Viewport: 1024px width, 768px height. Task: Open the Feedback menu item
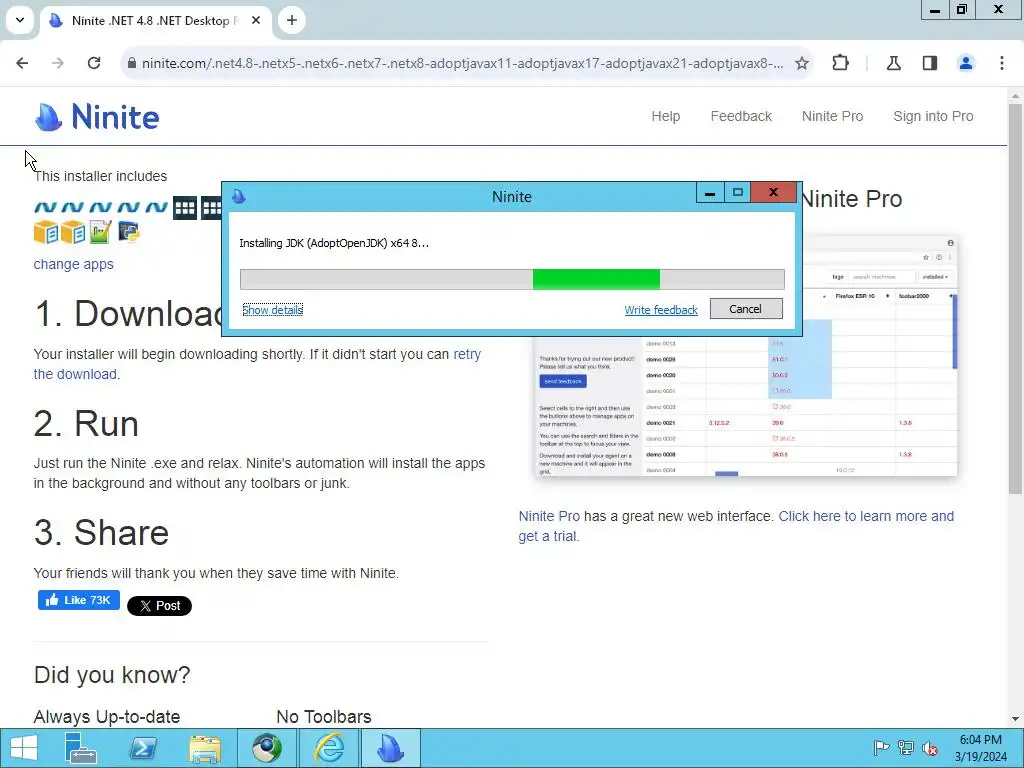click(x=741, y=116)
